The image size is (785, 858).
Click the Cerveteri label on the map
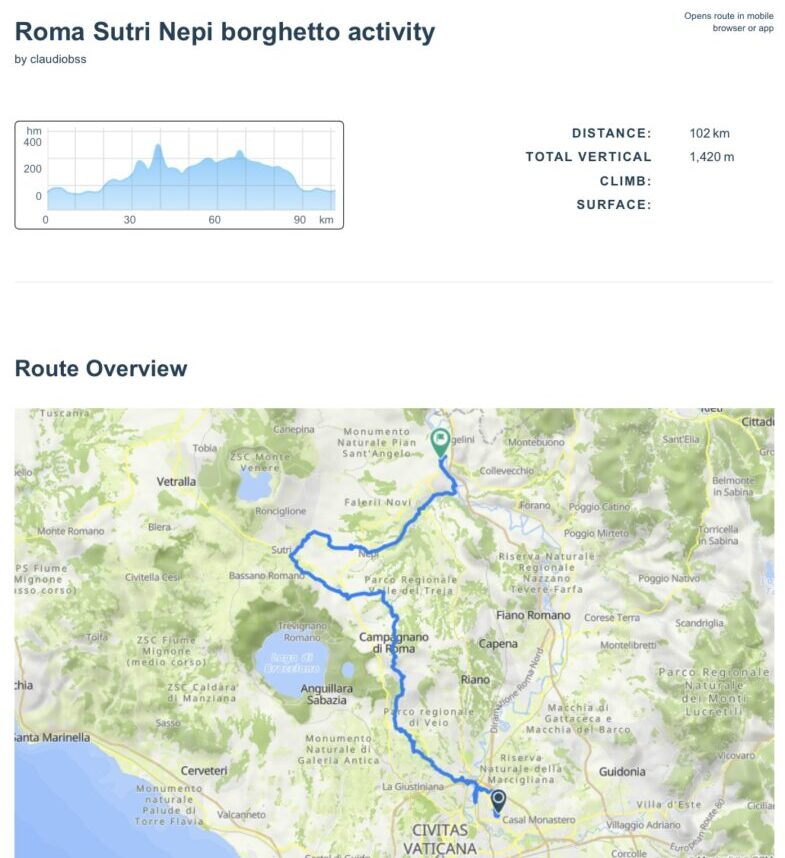click(x=203, y=771)
